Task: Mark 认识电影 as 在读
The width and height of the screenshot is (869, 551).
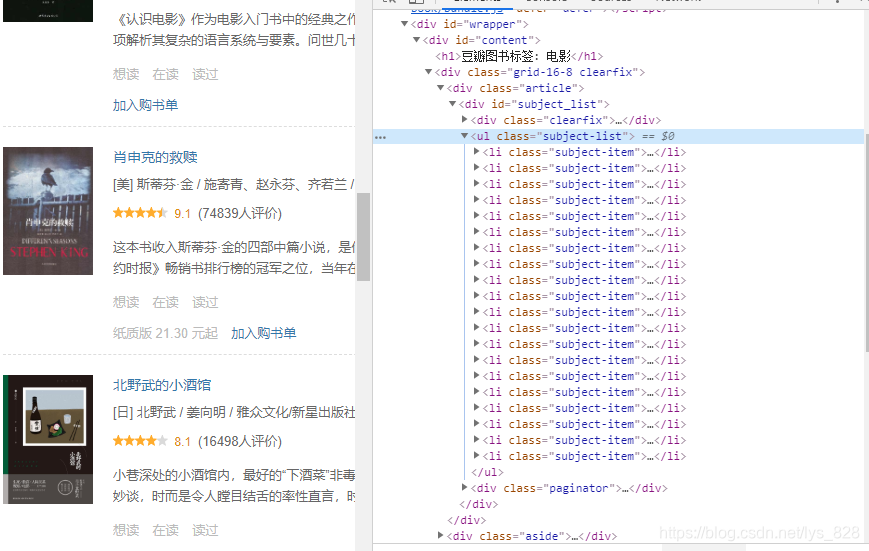Action: 166,74
